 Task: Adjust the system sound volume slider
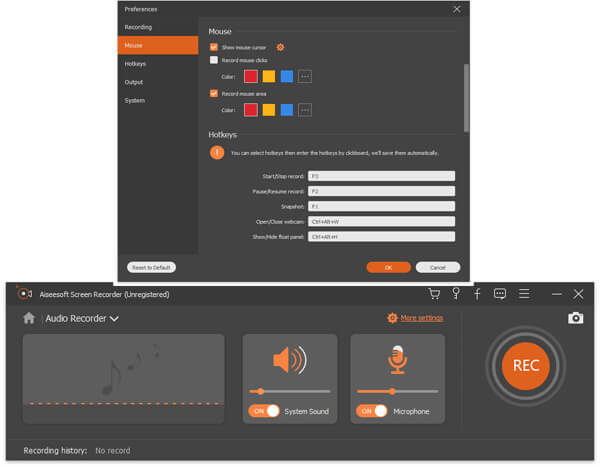(x=290, y=391)
